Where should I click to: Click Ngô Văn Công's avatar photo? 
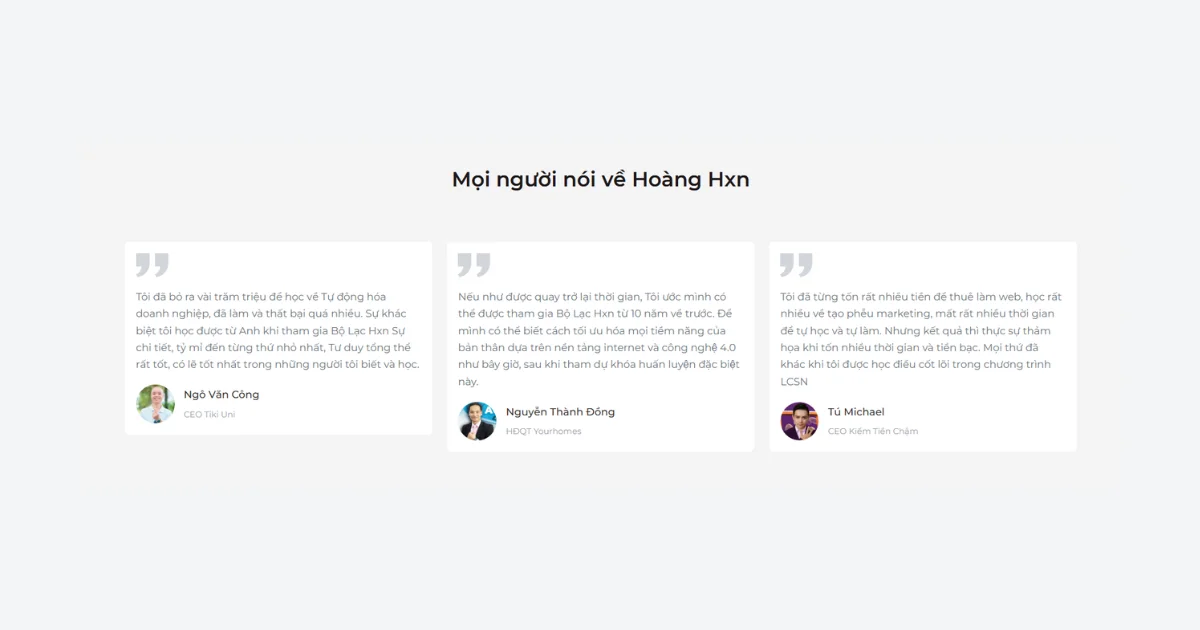[x=155, y=404]
